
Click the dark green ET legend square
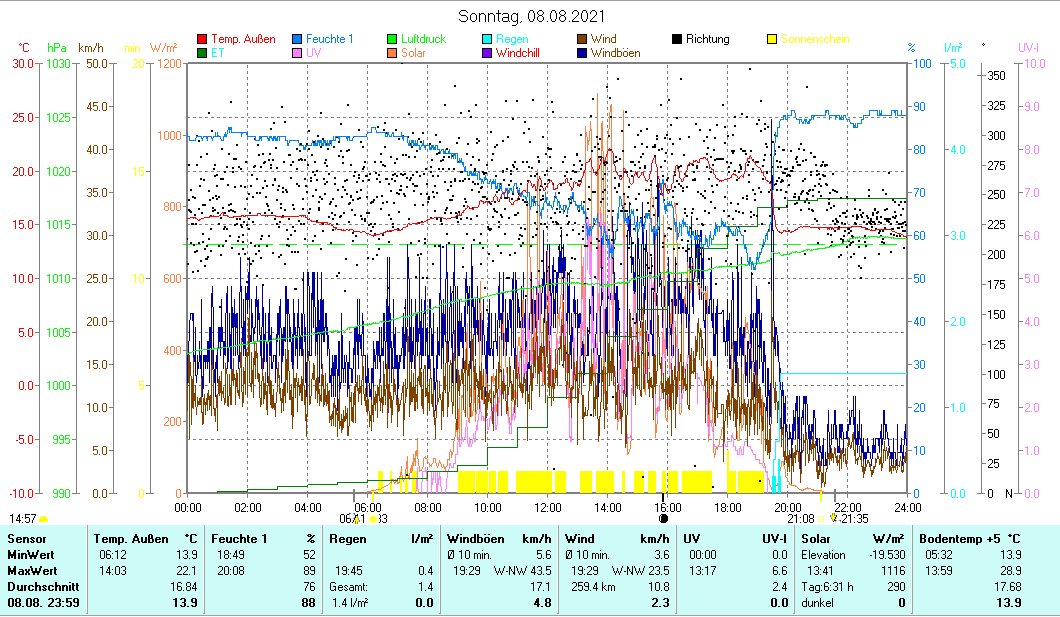[203, 53]
